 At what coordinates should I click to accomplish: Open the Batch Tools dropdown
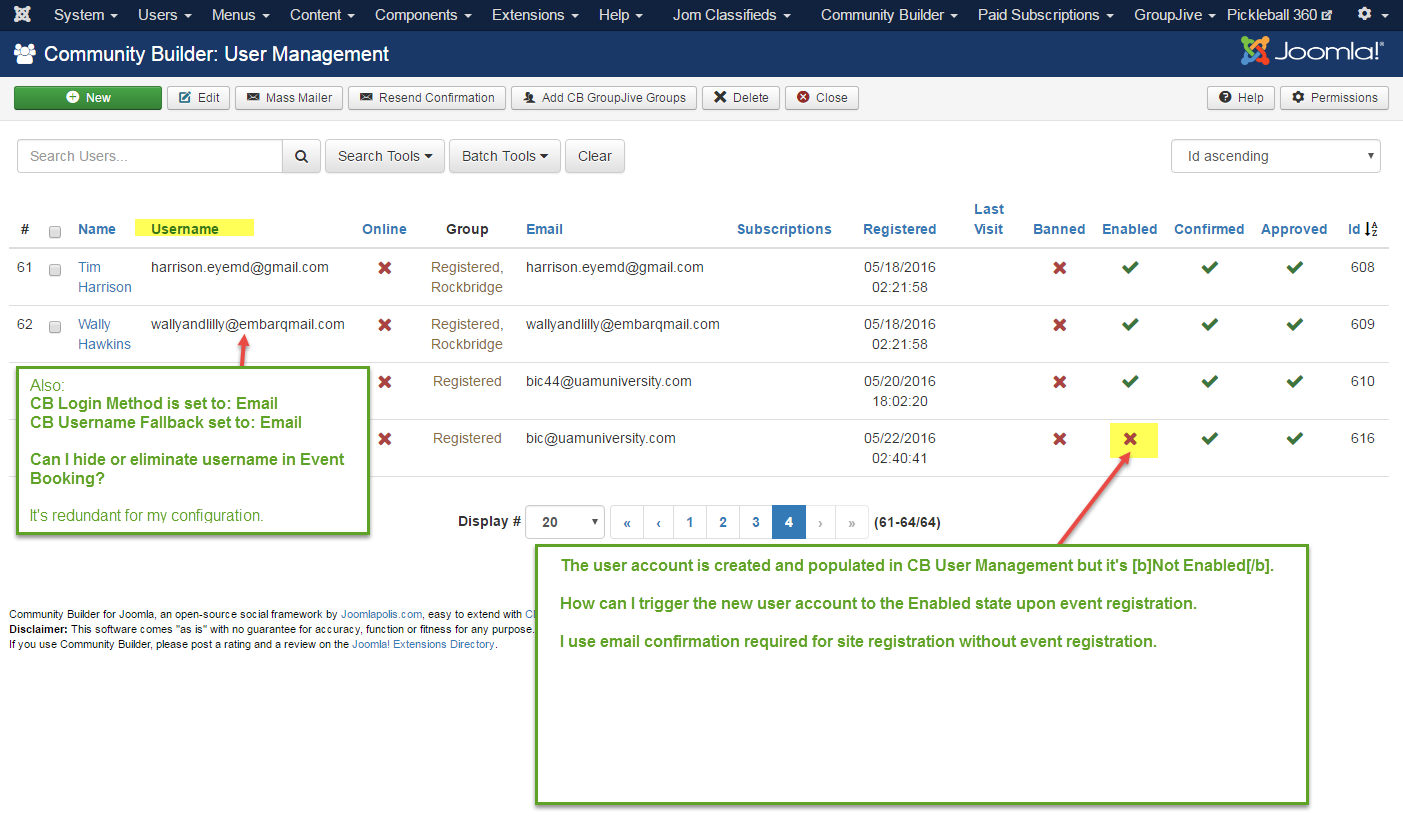pos(504,156)
